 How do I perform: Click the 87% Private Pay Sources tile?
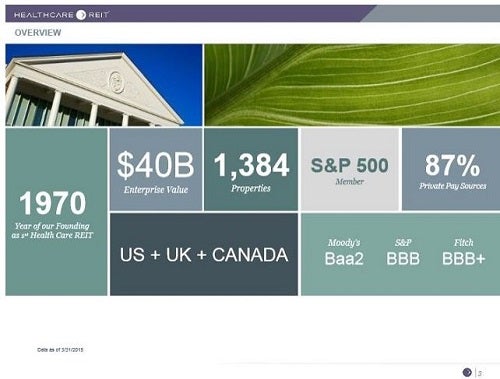coord(451,170)
